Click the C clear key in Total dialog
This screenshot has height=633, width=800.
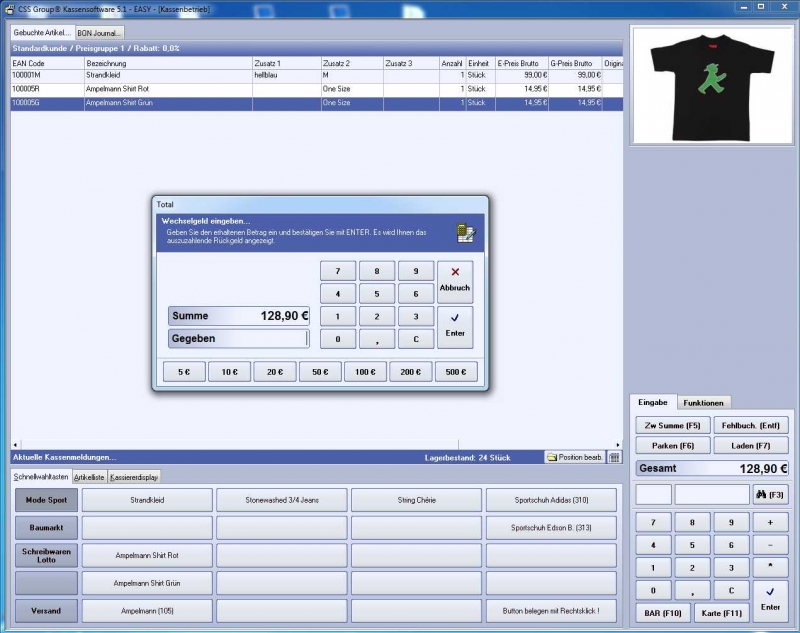tap(416, 339)
